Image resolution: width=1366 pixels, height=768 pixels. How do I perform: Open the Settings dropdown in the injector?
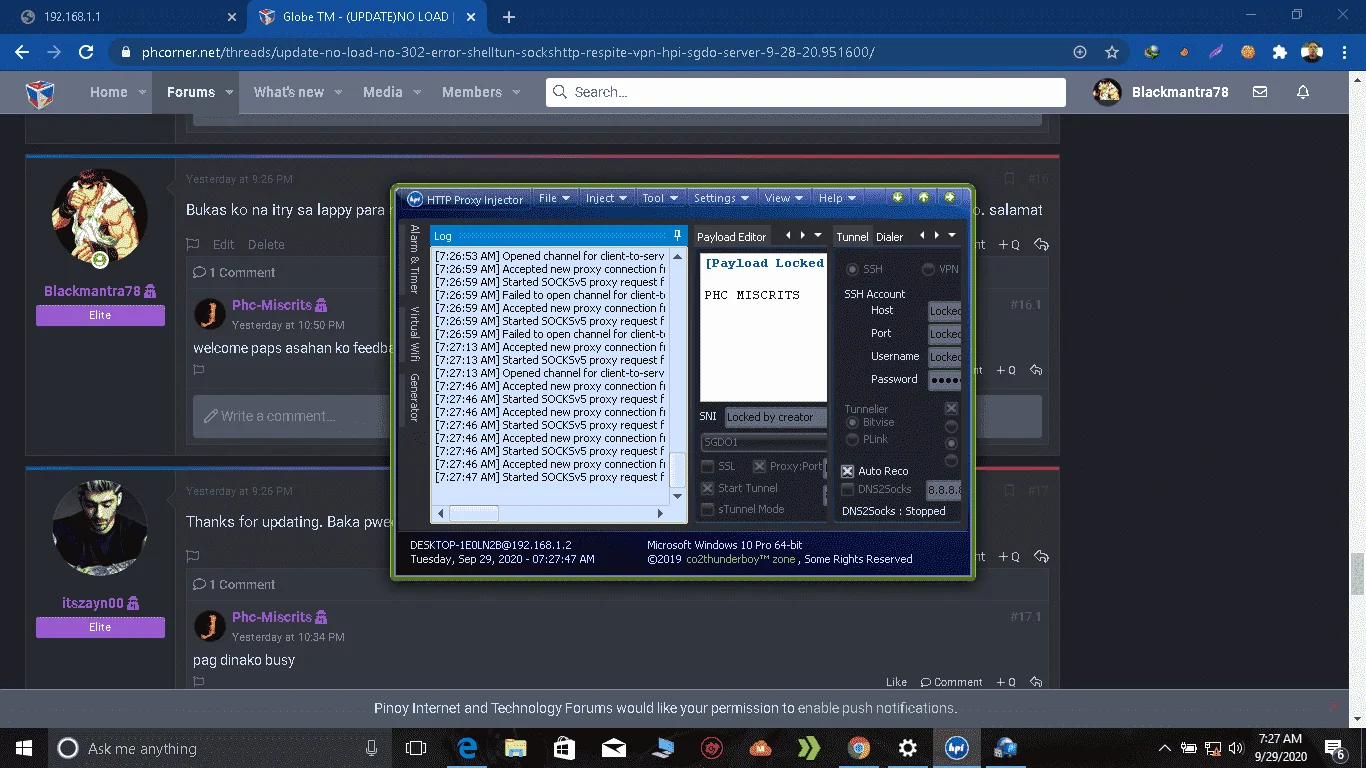point(722,198)
